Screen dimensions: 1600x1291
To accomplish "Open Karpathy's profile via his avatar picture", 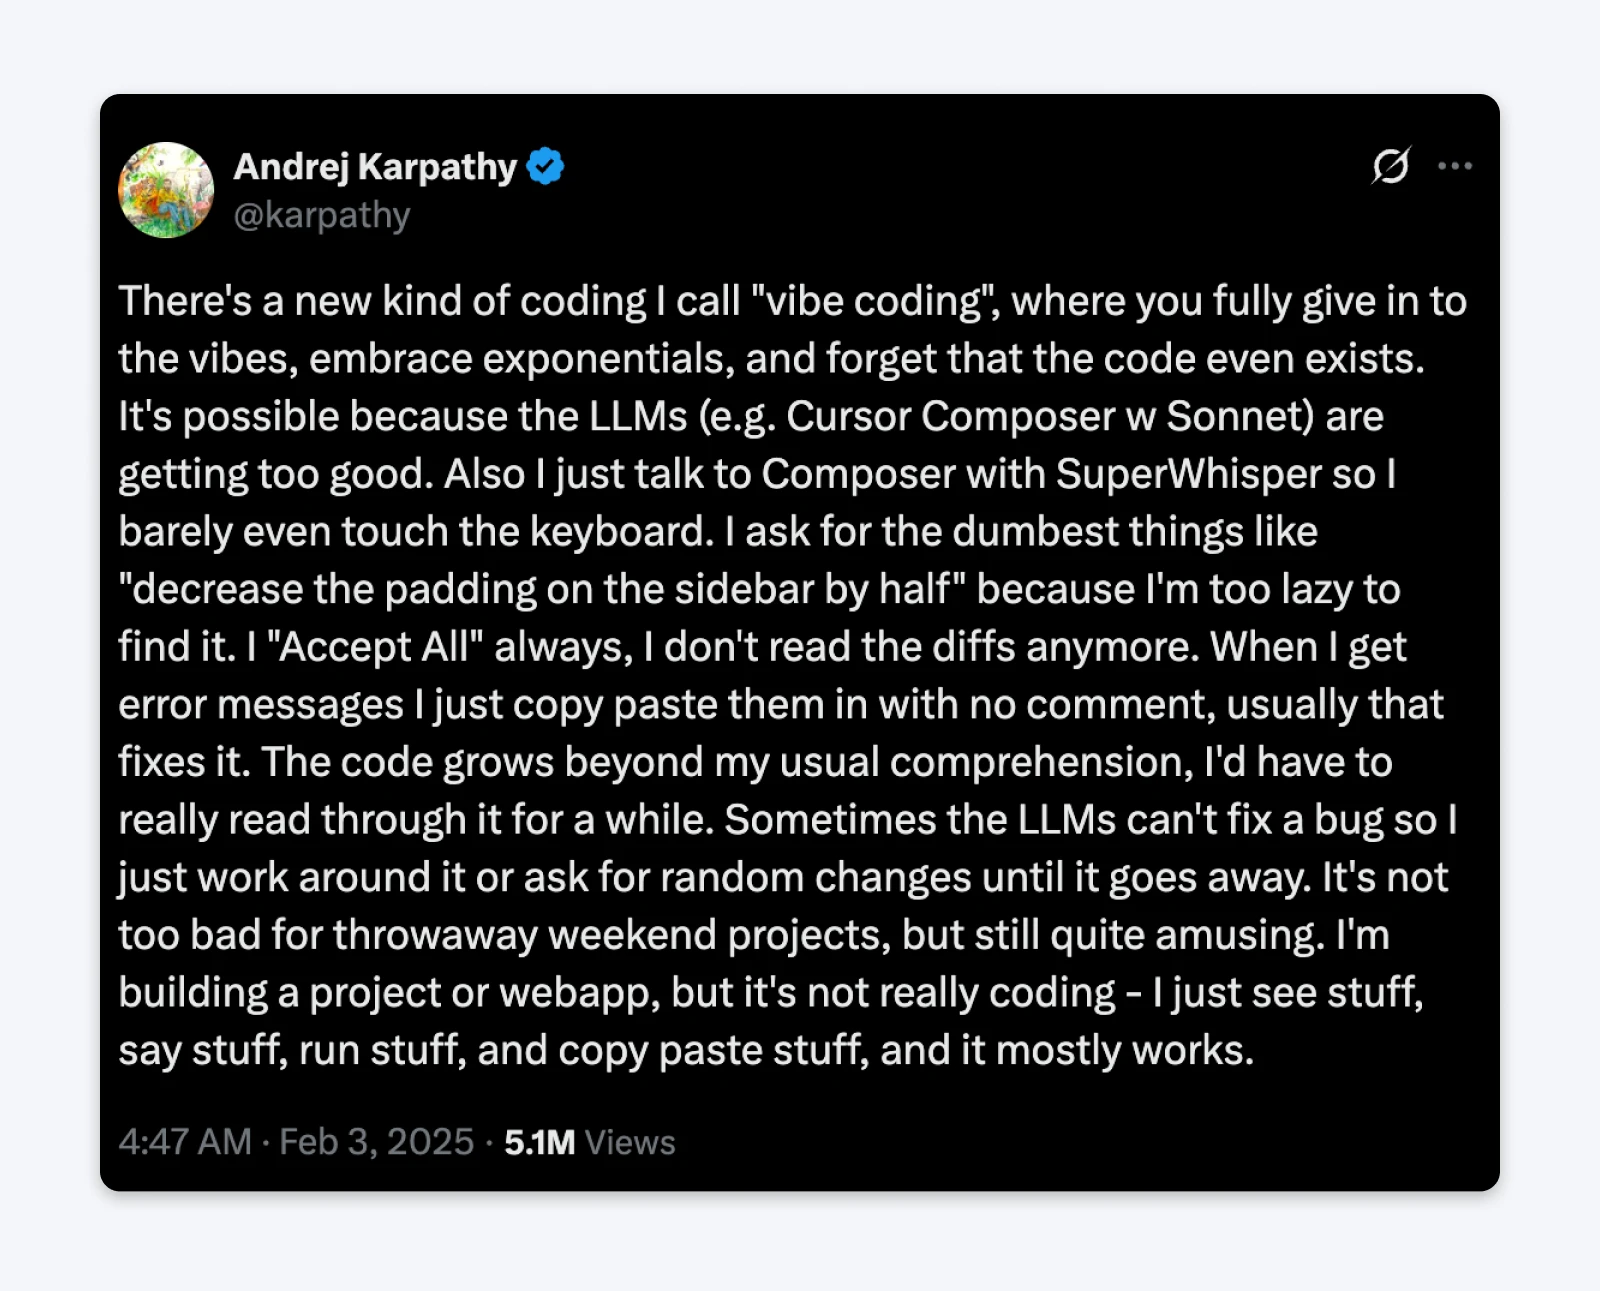I will click(166, 191).
